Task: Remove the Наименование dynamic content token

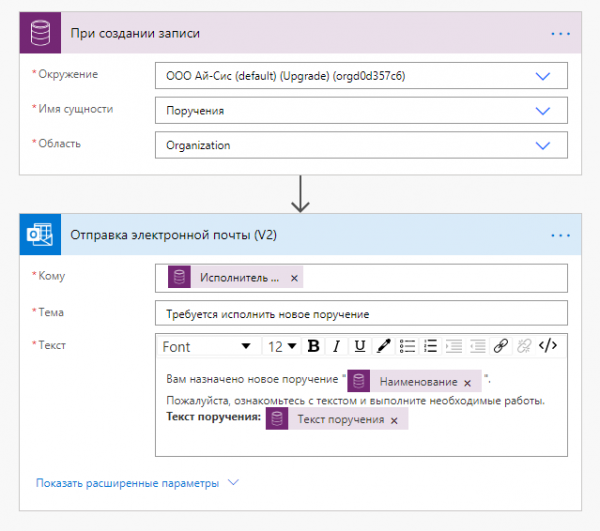Action: (467, 382)
